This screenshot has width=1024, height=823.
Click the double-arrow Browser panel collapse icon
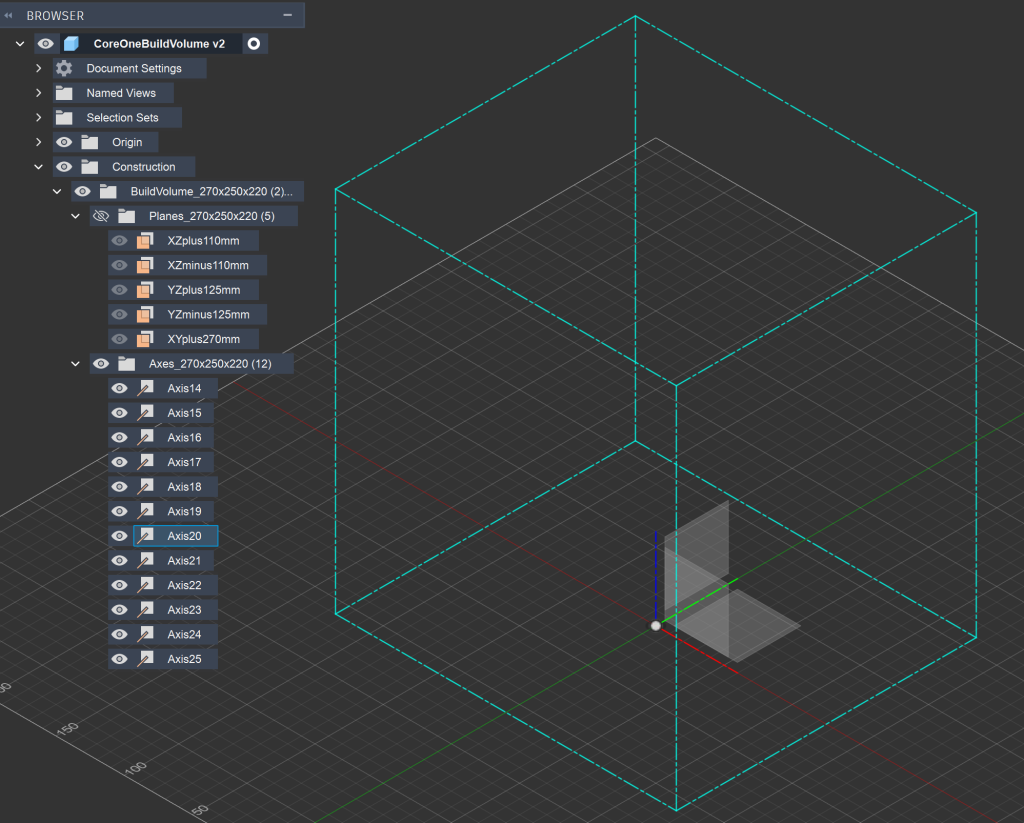[9, 16]
